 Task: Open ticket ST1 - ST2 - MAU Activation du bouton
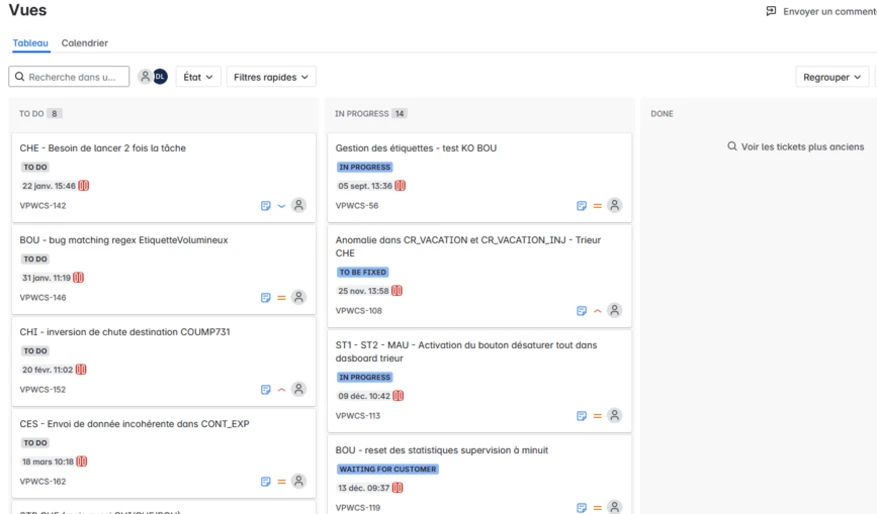pos(466,352)
